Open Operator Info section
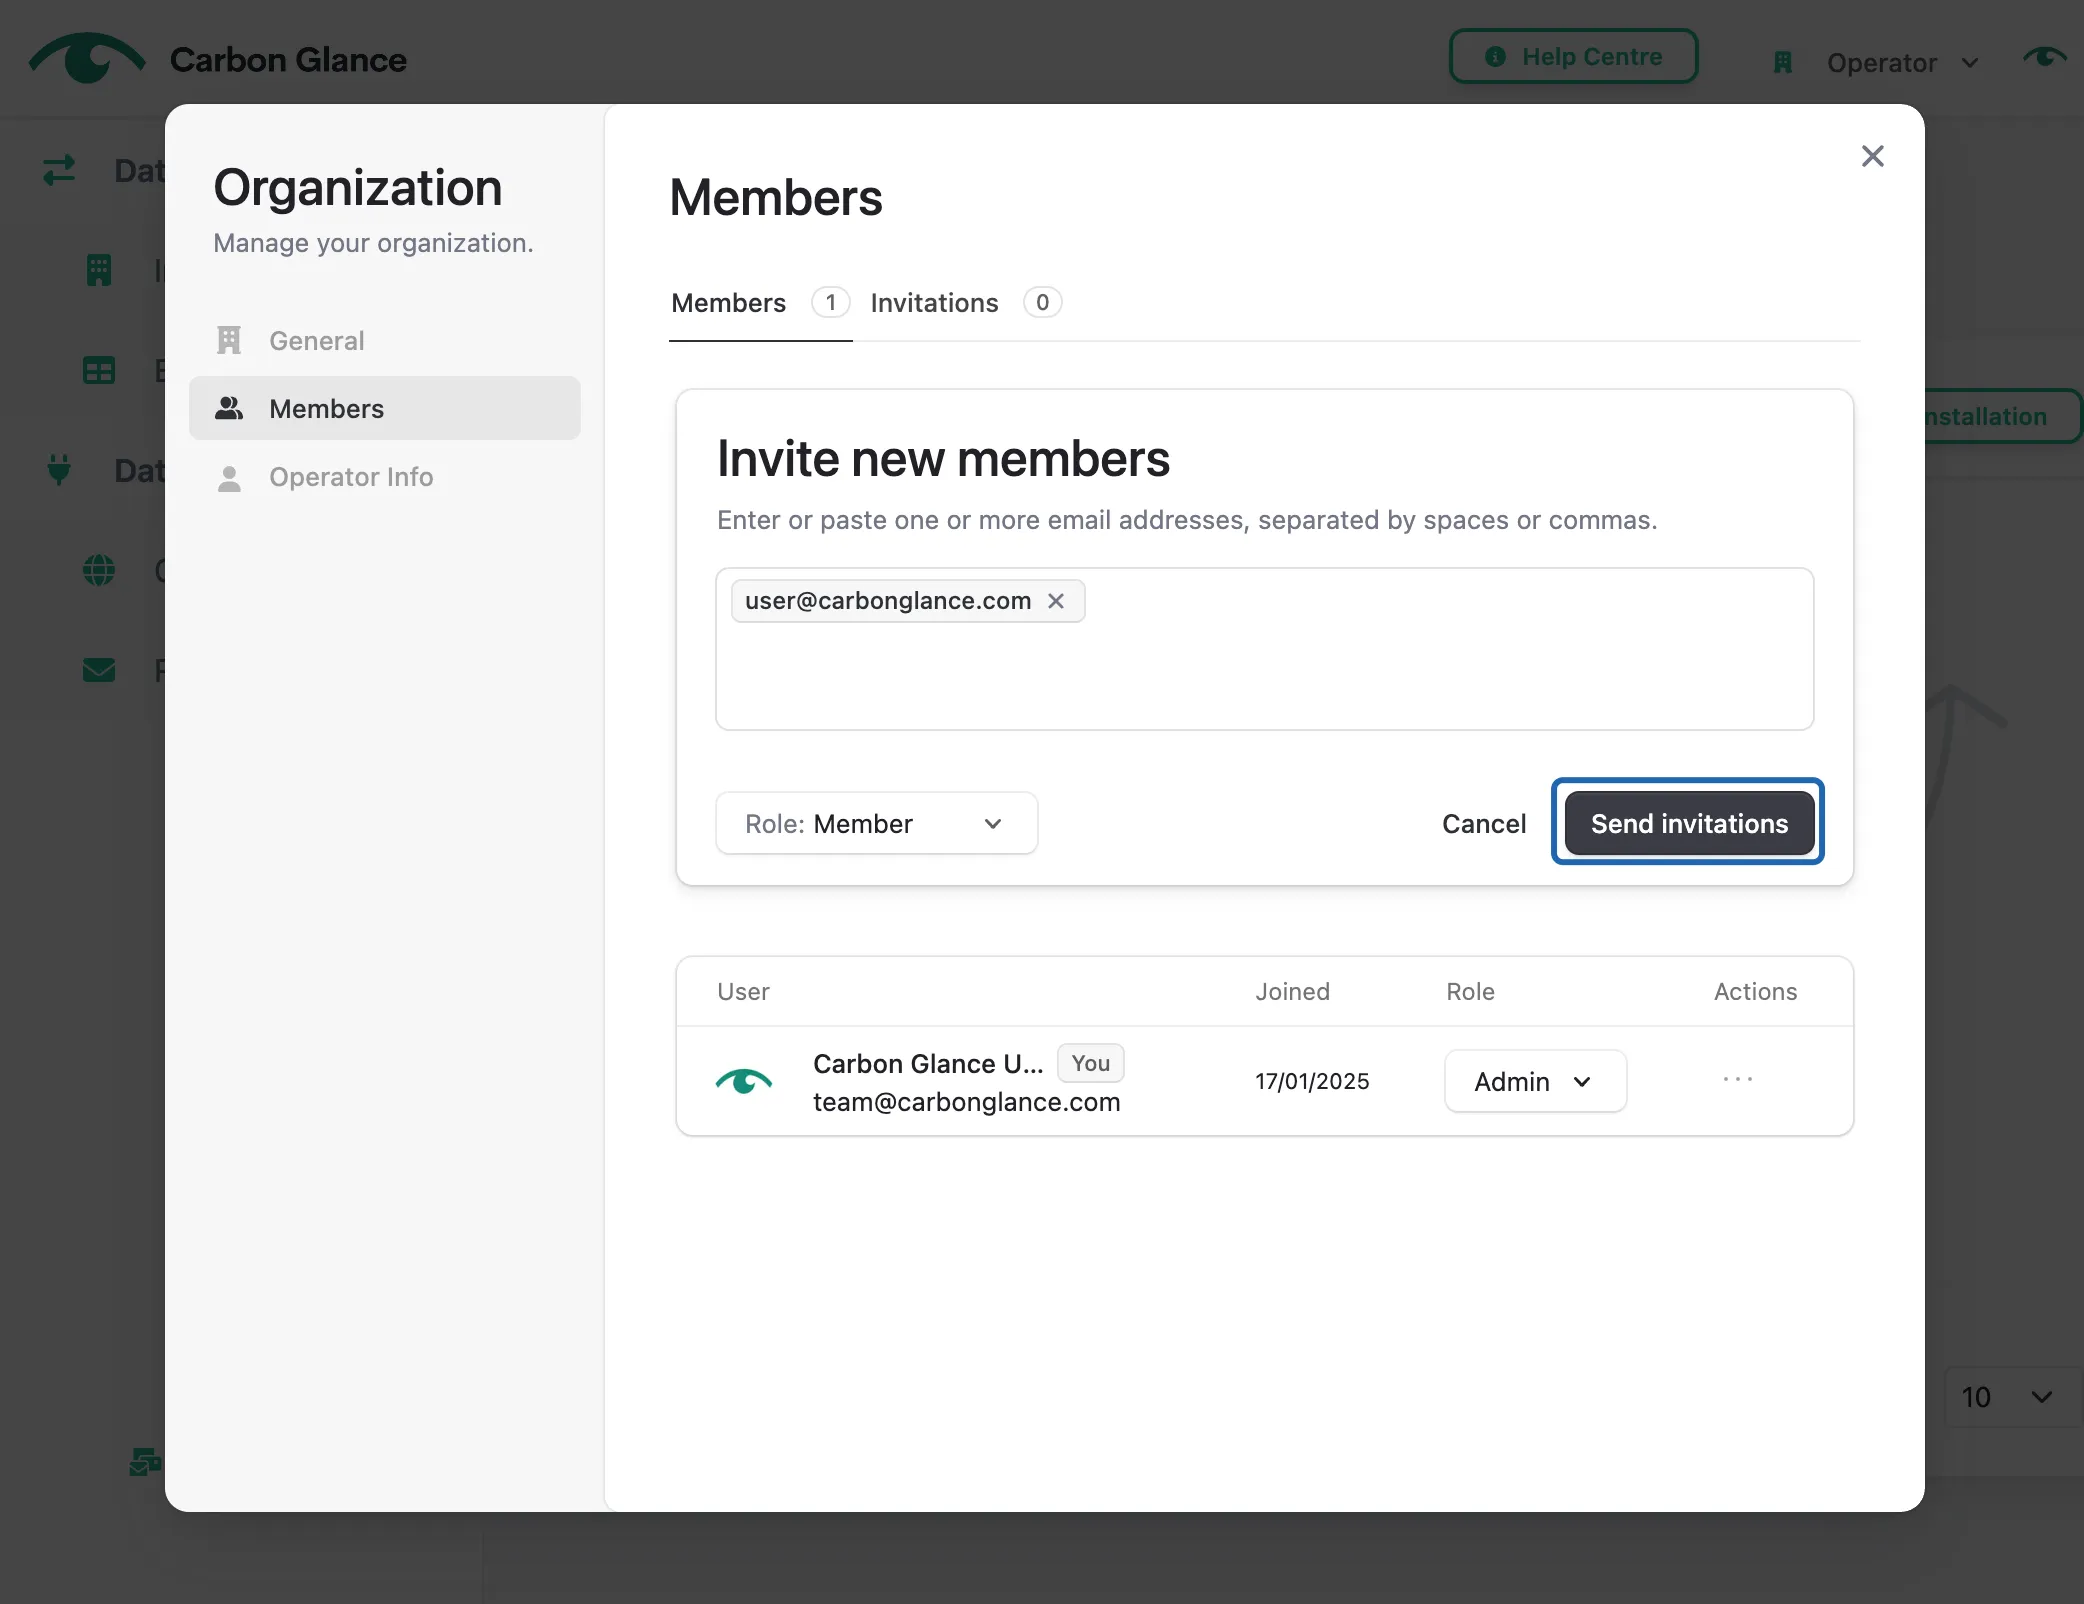Image resolution: width=2084 pixels, height=1604 pixels. (x=384, y=477)
